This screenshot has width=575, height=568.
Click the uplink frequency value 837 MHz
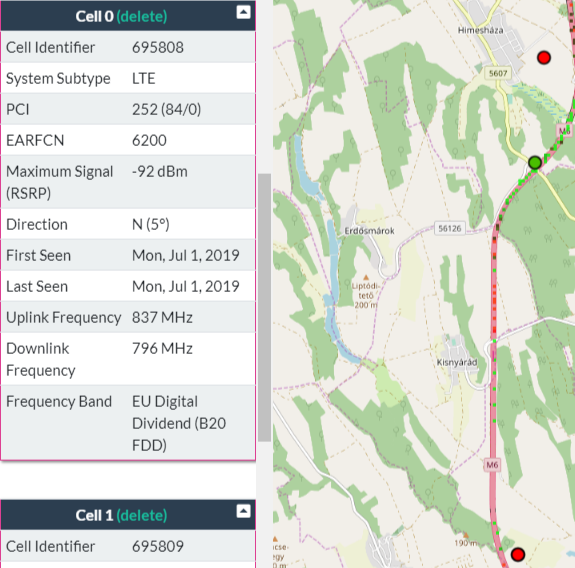pos(162,318)
